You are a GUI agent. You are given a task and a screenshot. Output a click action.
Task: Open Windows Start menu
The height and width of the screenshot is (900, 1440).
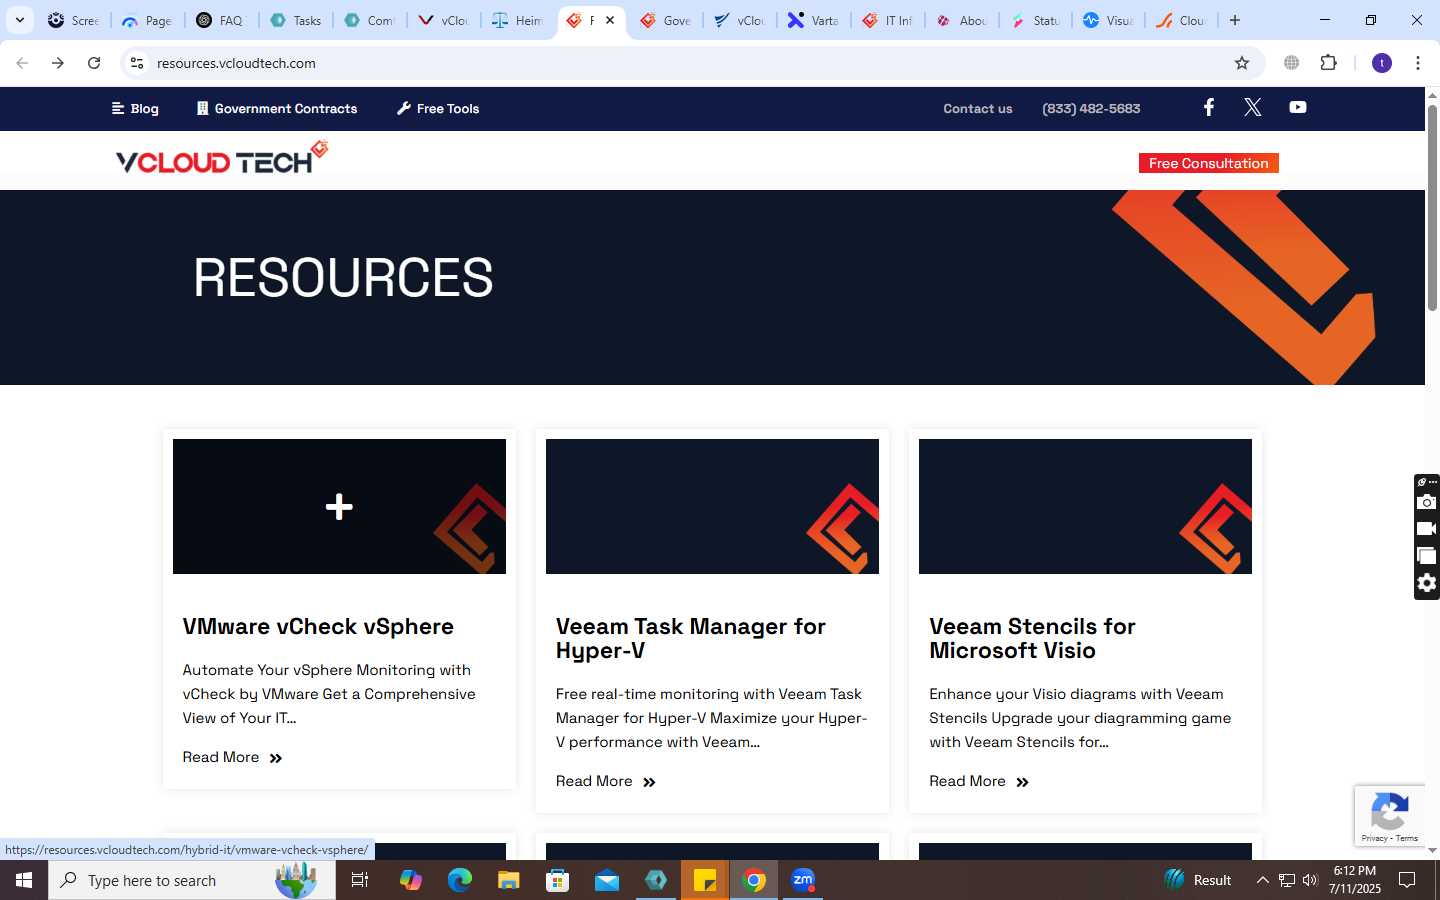24,880
